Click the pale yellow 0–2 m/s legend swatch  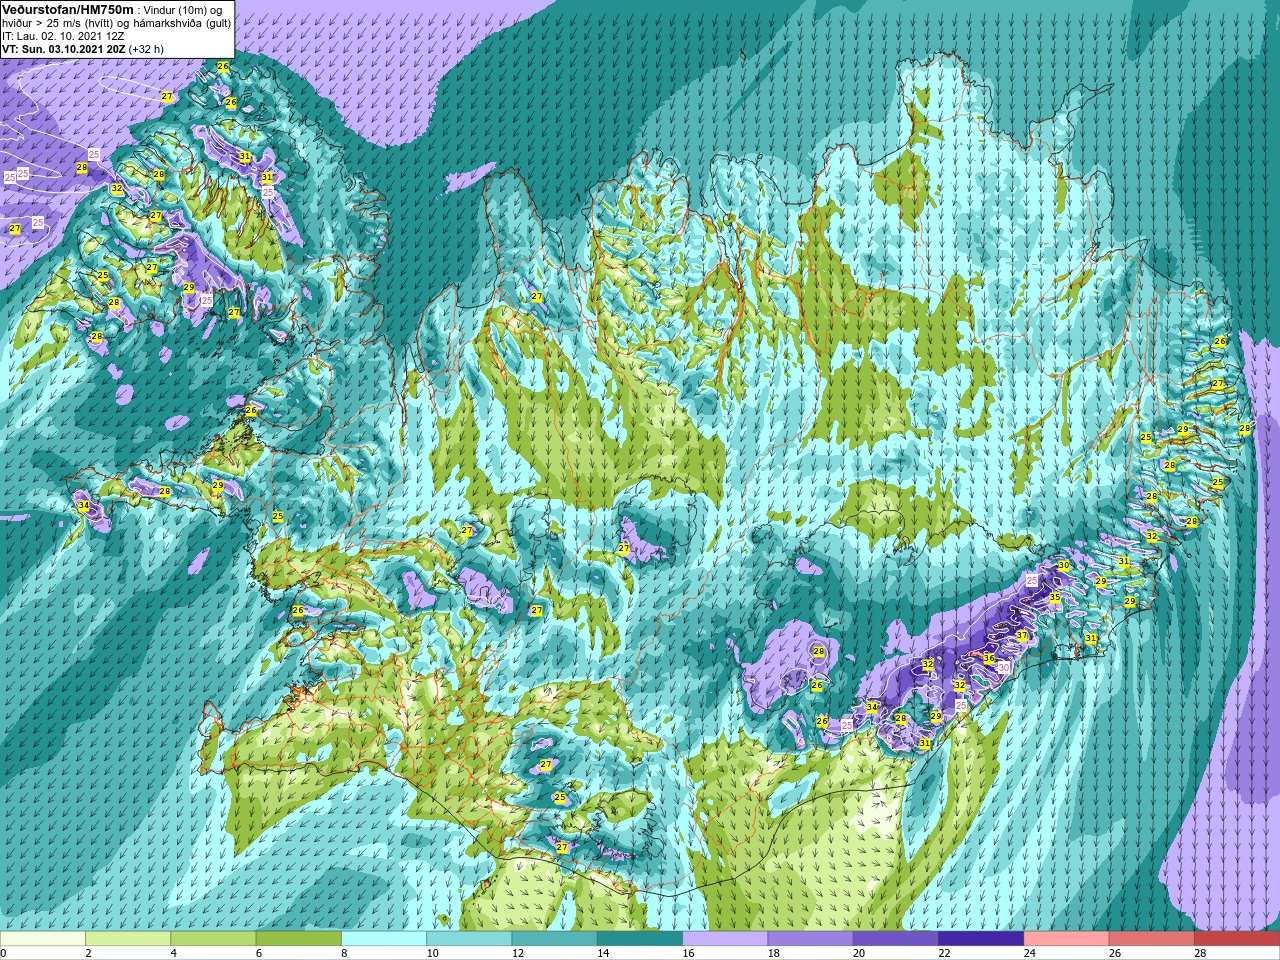point(43,939)
